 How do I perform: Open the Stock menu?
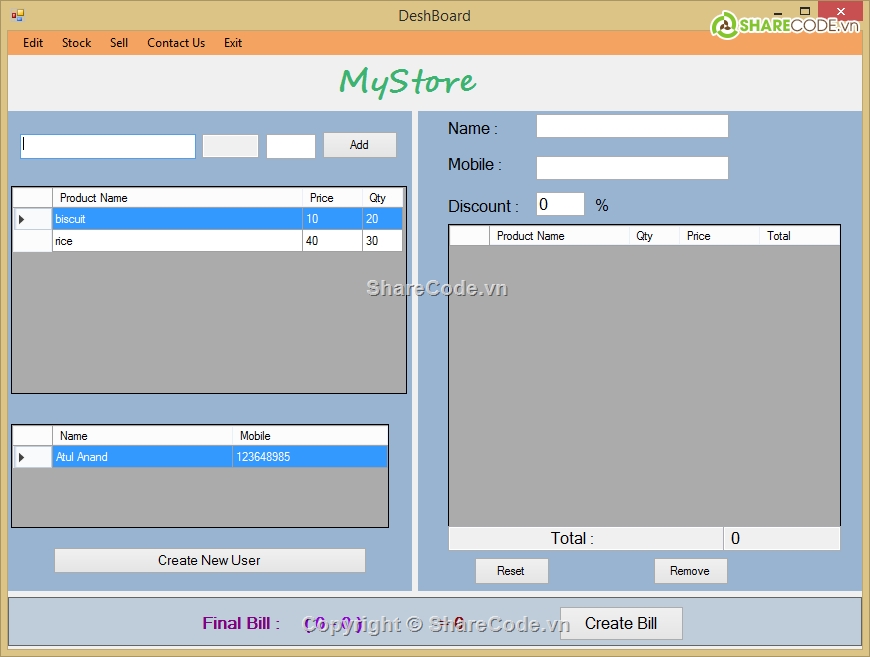click(x=76, y=43)
